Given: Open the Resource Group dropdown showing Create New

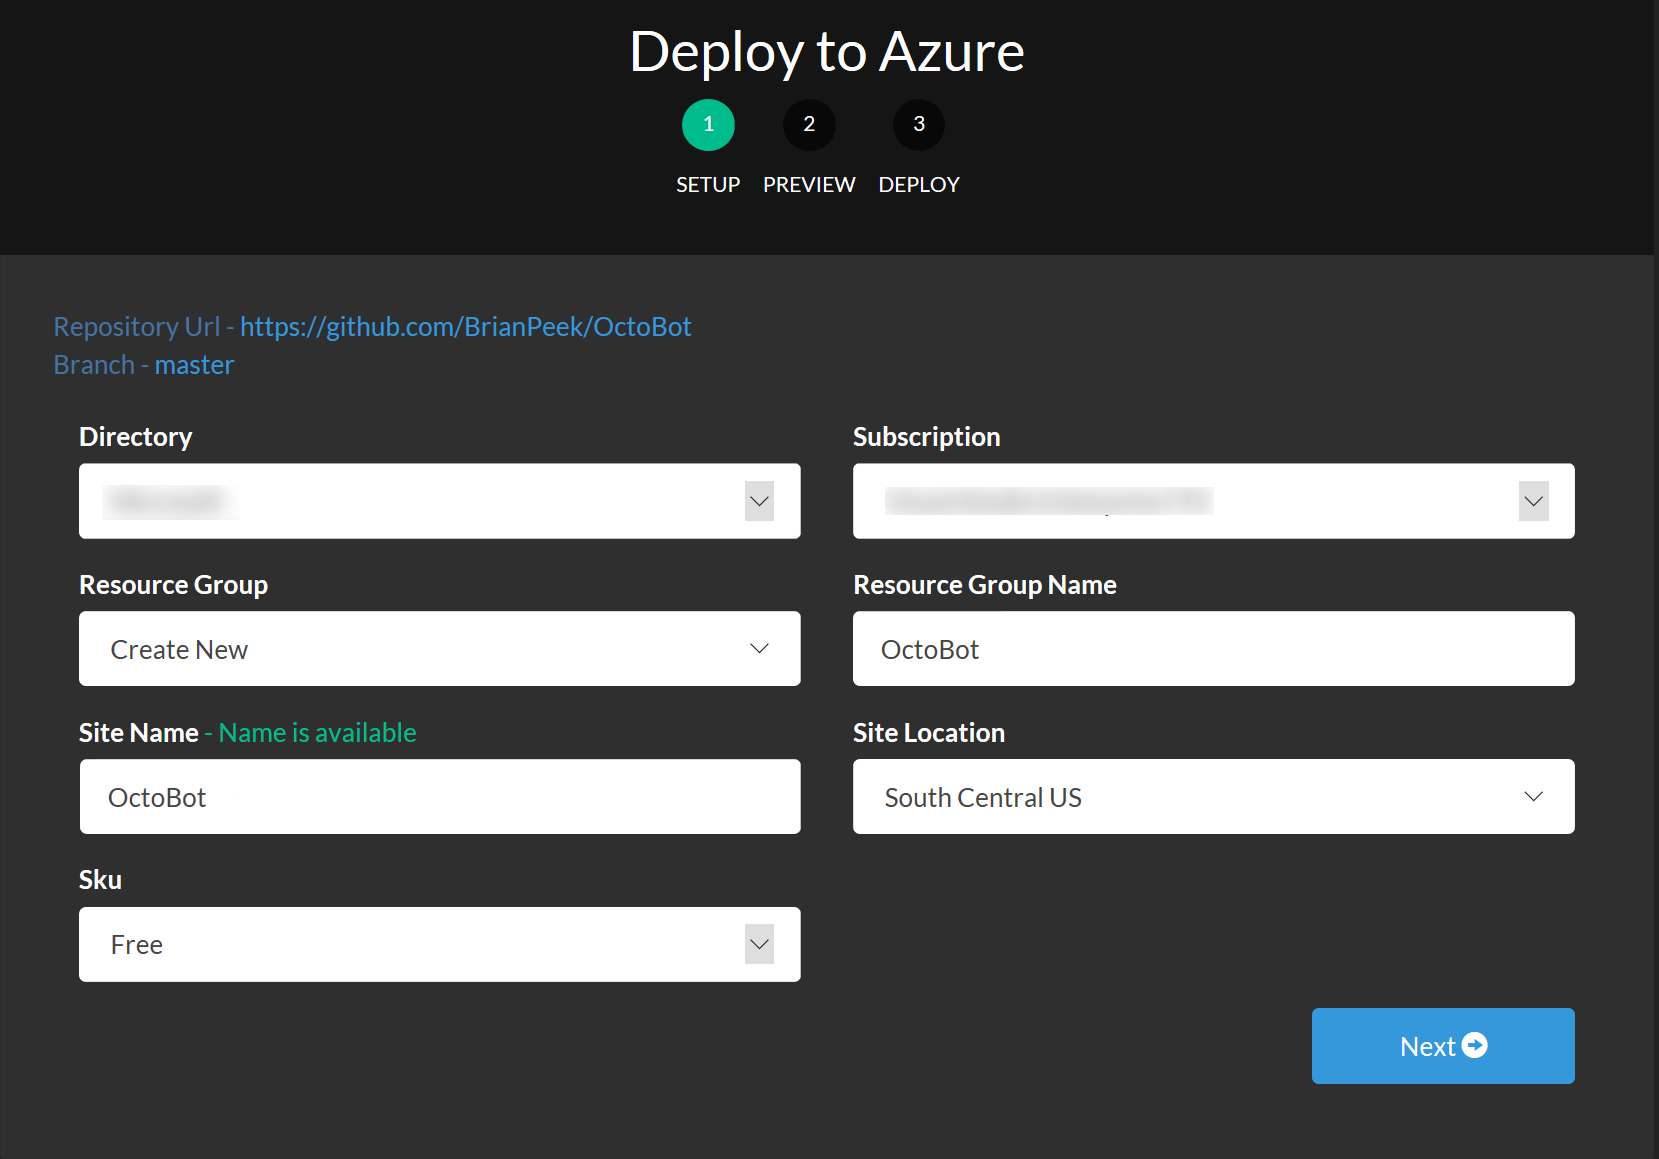Looking at the screenshot, I should [x=440, y=648].
